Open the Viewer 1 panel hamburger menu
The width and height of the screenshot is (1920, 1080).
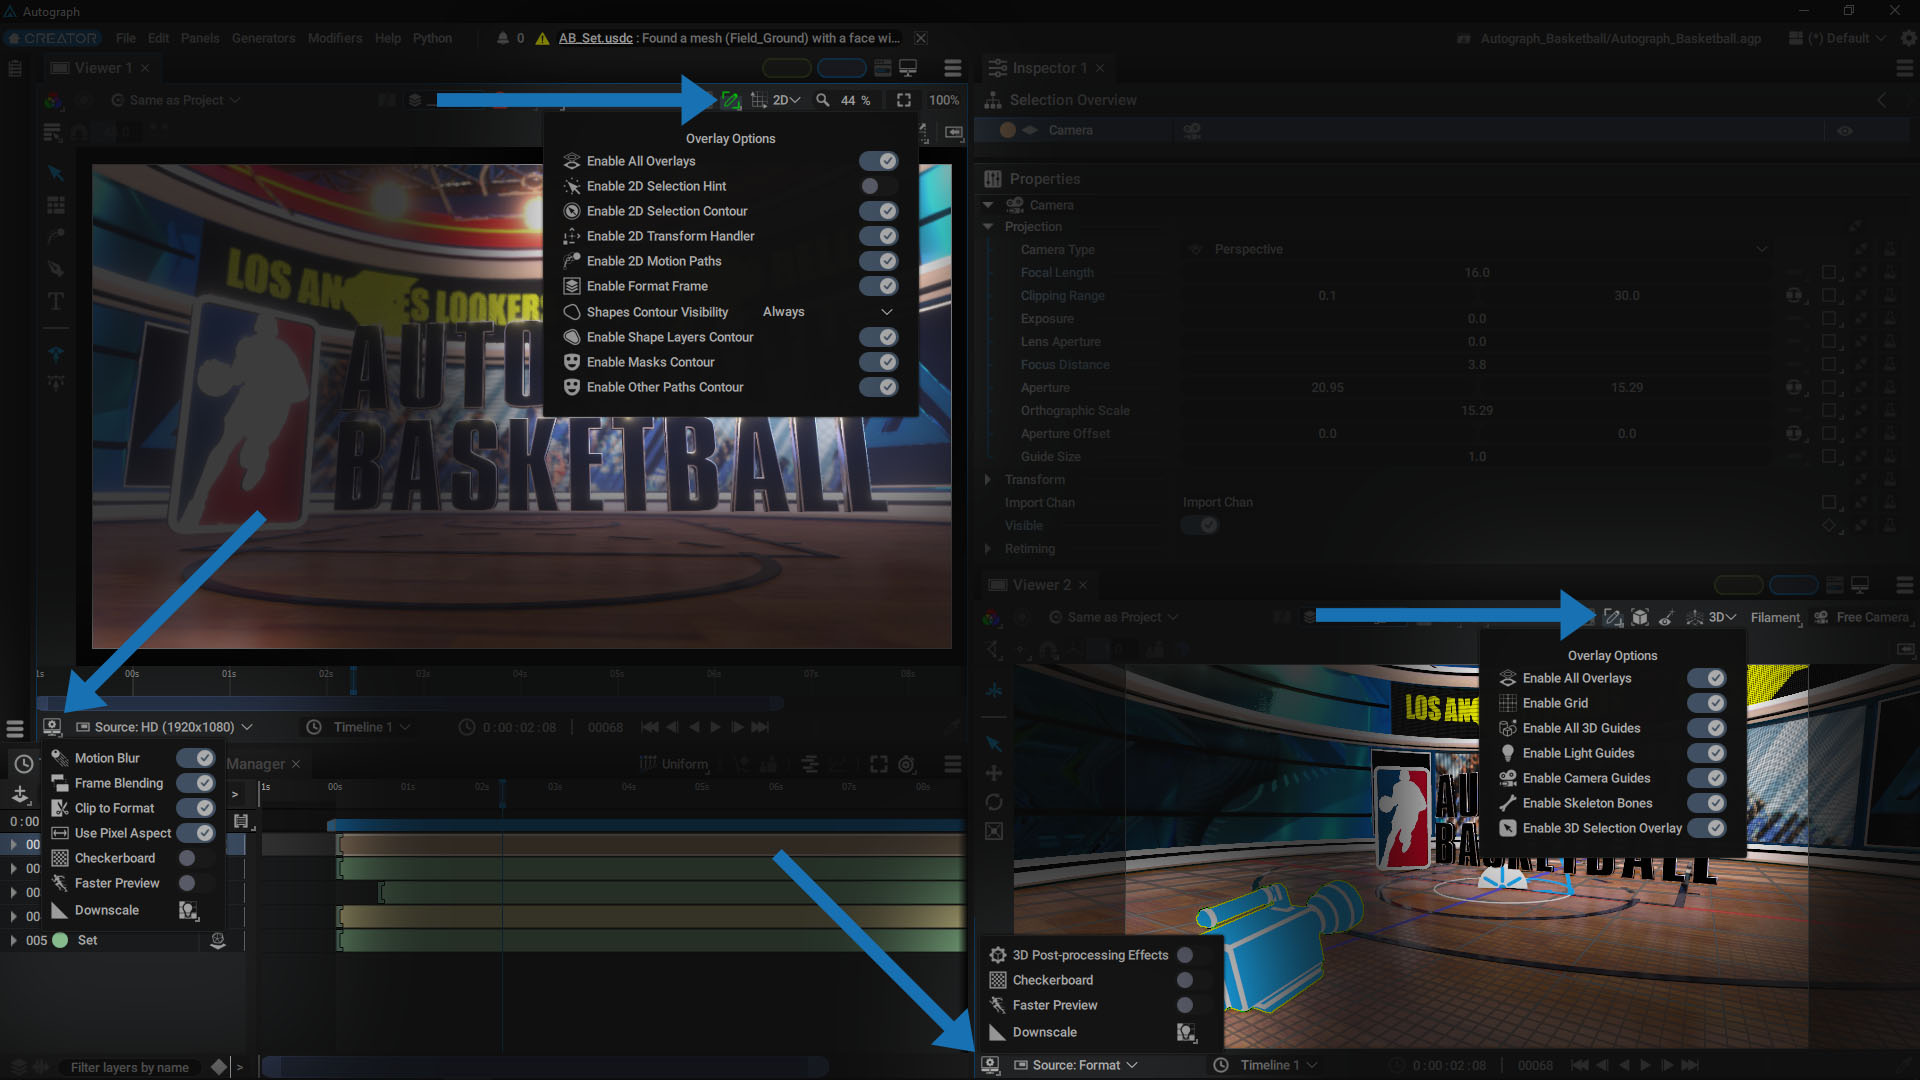pyautogui.click(x=952, y=68)
